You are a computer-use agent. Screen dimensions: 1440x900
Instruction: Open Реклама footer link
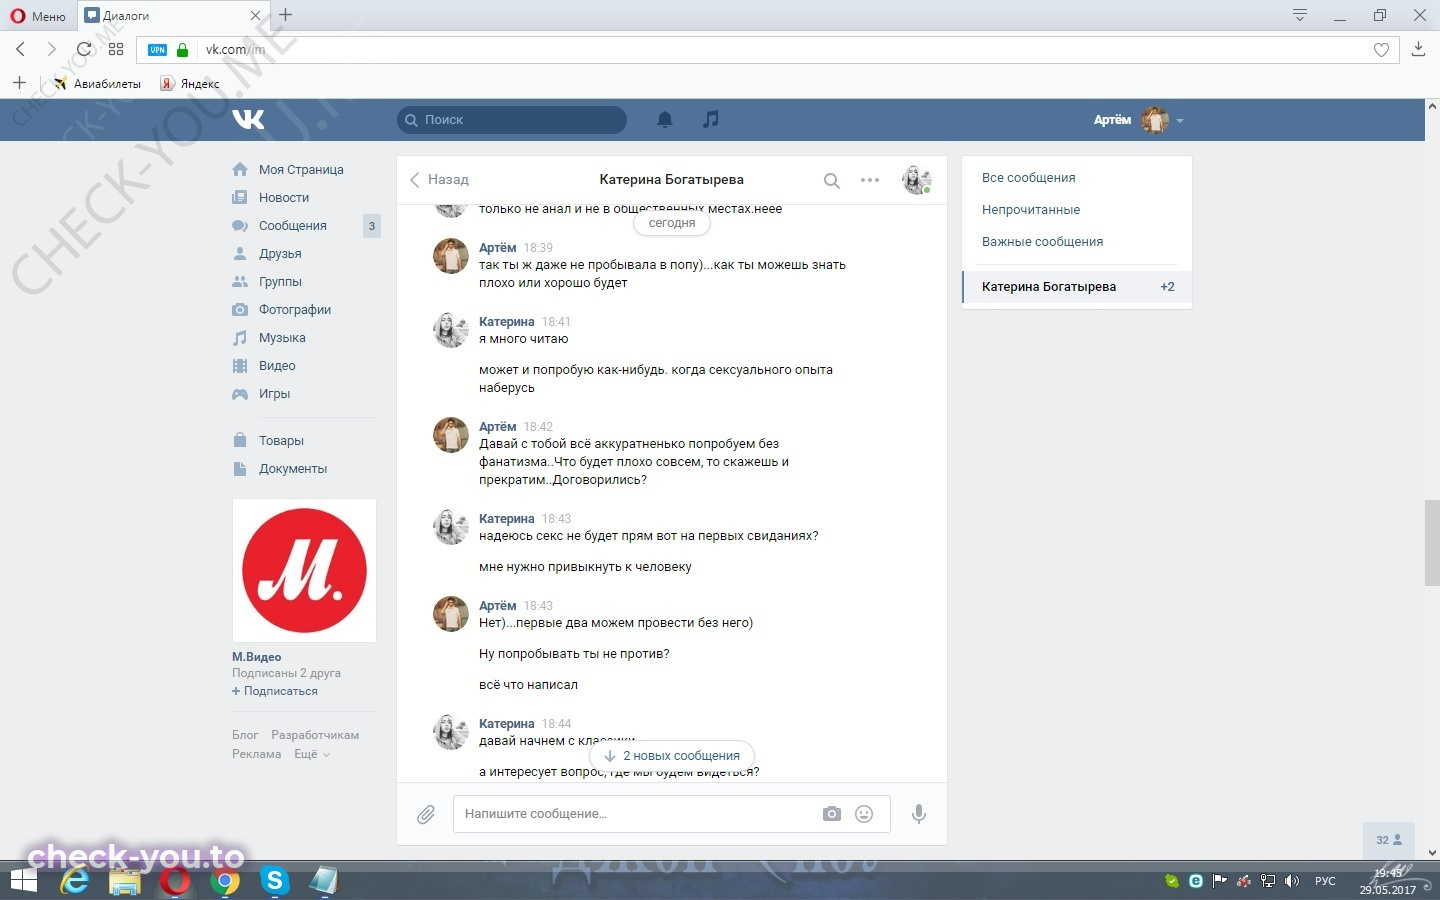click(257, 754)
